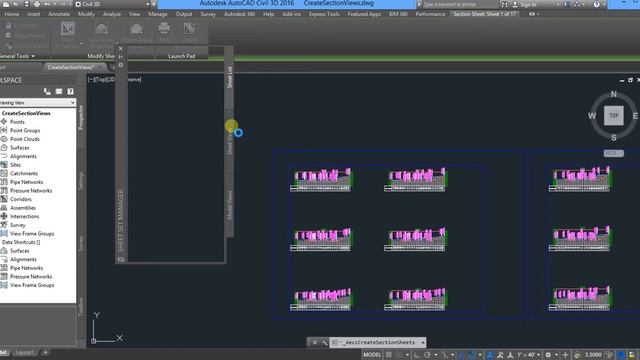Click the N compass direction on ViewCube
Image resolution: width=640 pixels, height=360 pixels.
613,94
